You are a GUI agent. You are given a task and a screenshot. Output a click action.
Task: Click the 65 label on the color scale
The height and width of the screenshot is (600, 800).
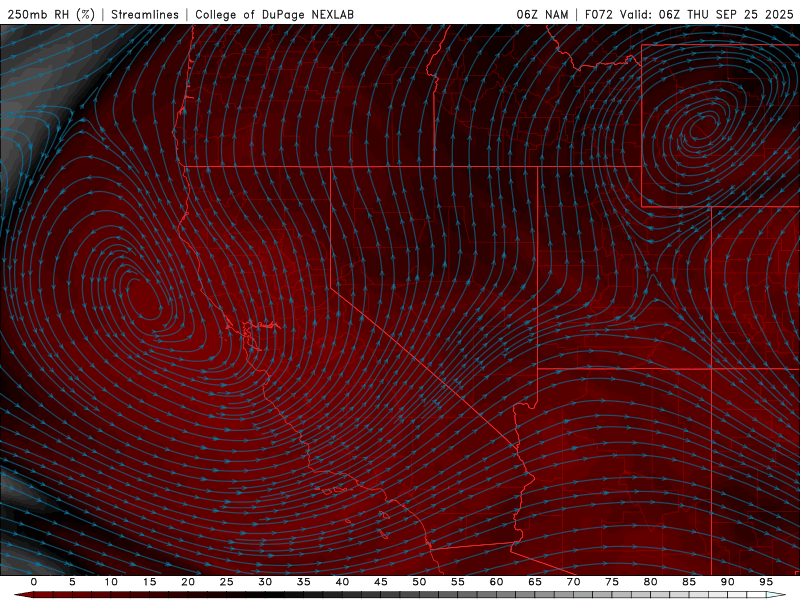click(535, 582)
